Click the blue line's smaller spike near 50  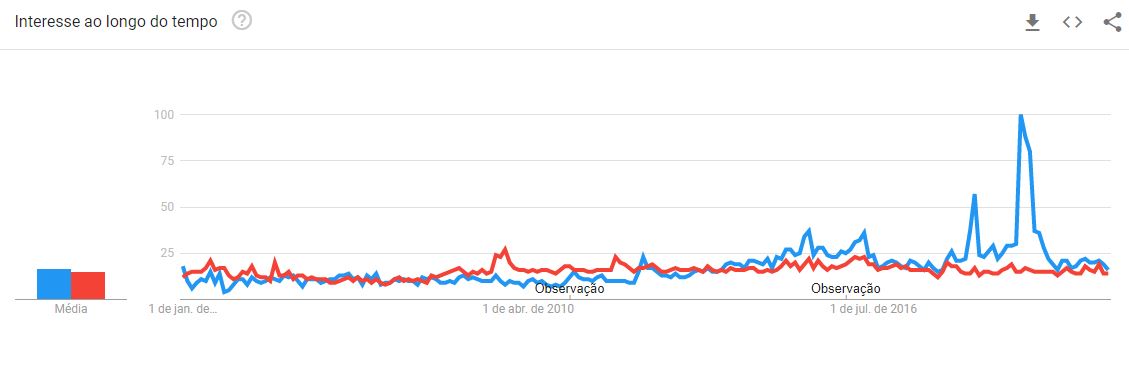click(974, 195)
